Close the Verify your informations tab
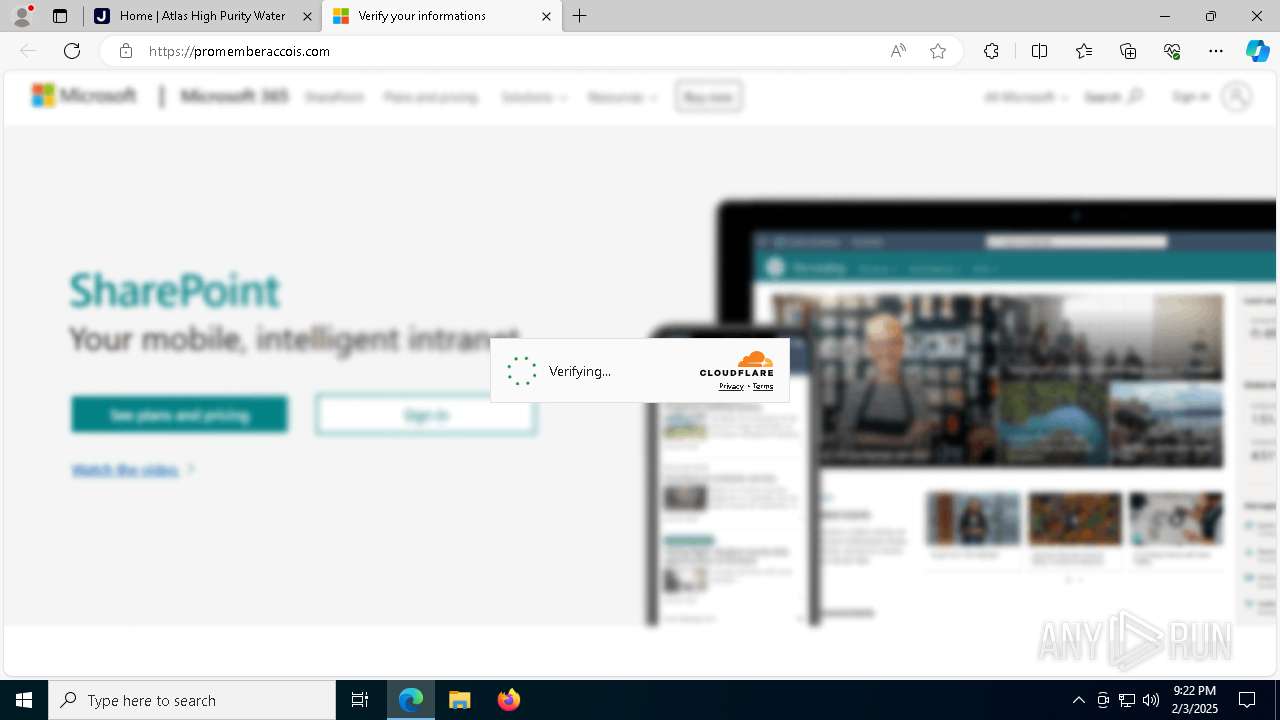This screenshot has width=1280, height=720. (546, 16)
